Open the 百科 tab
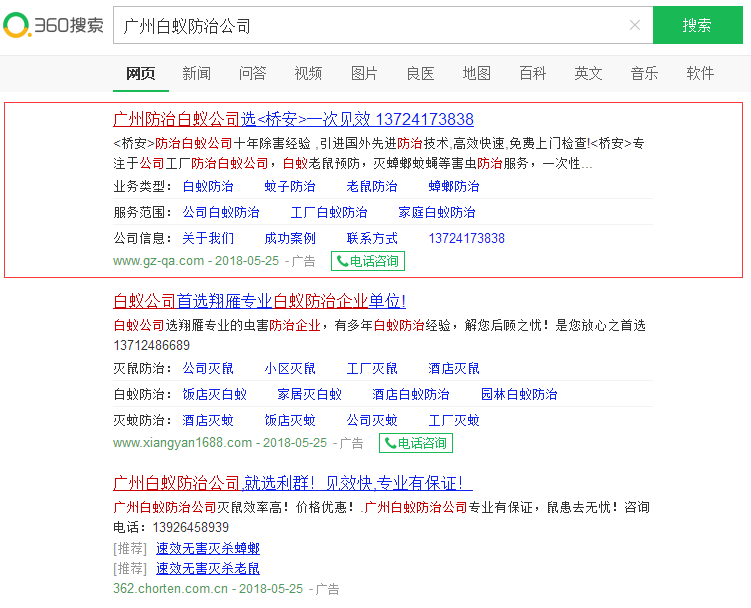Screen dimensions: 751x608 (x=533, y=73)
